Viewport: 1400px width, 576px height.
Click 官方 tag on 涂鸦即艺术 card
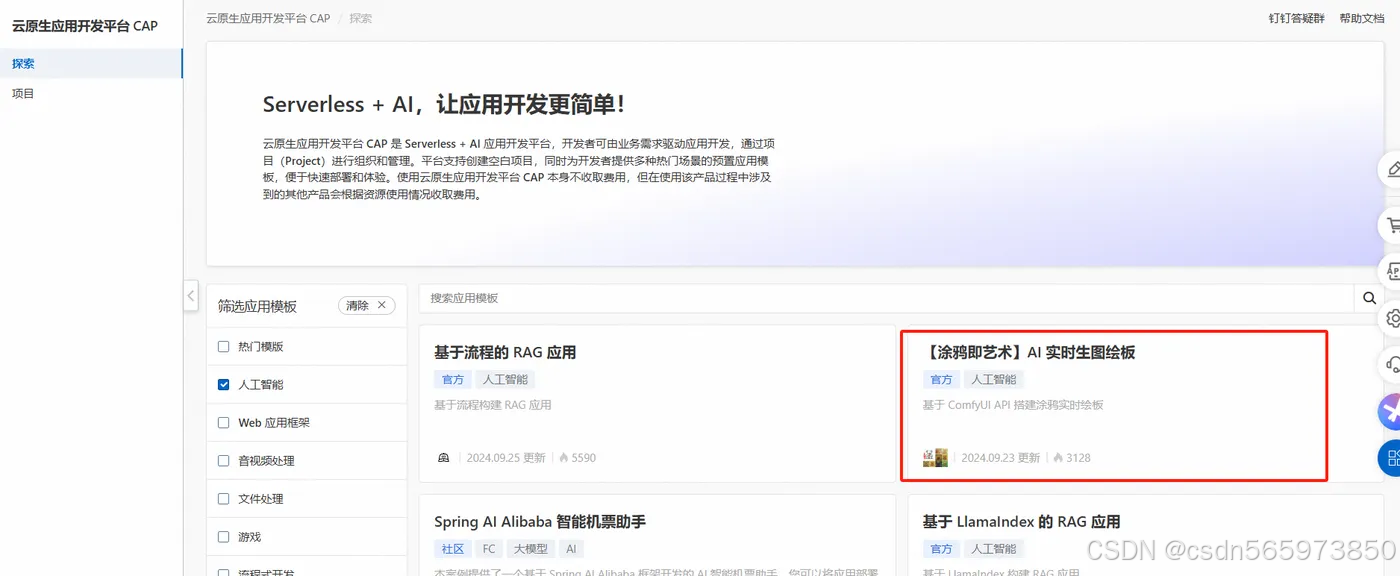[941, 379]
